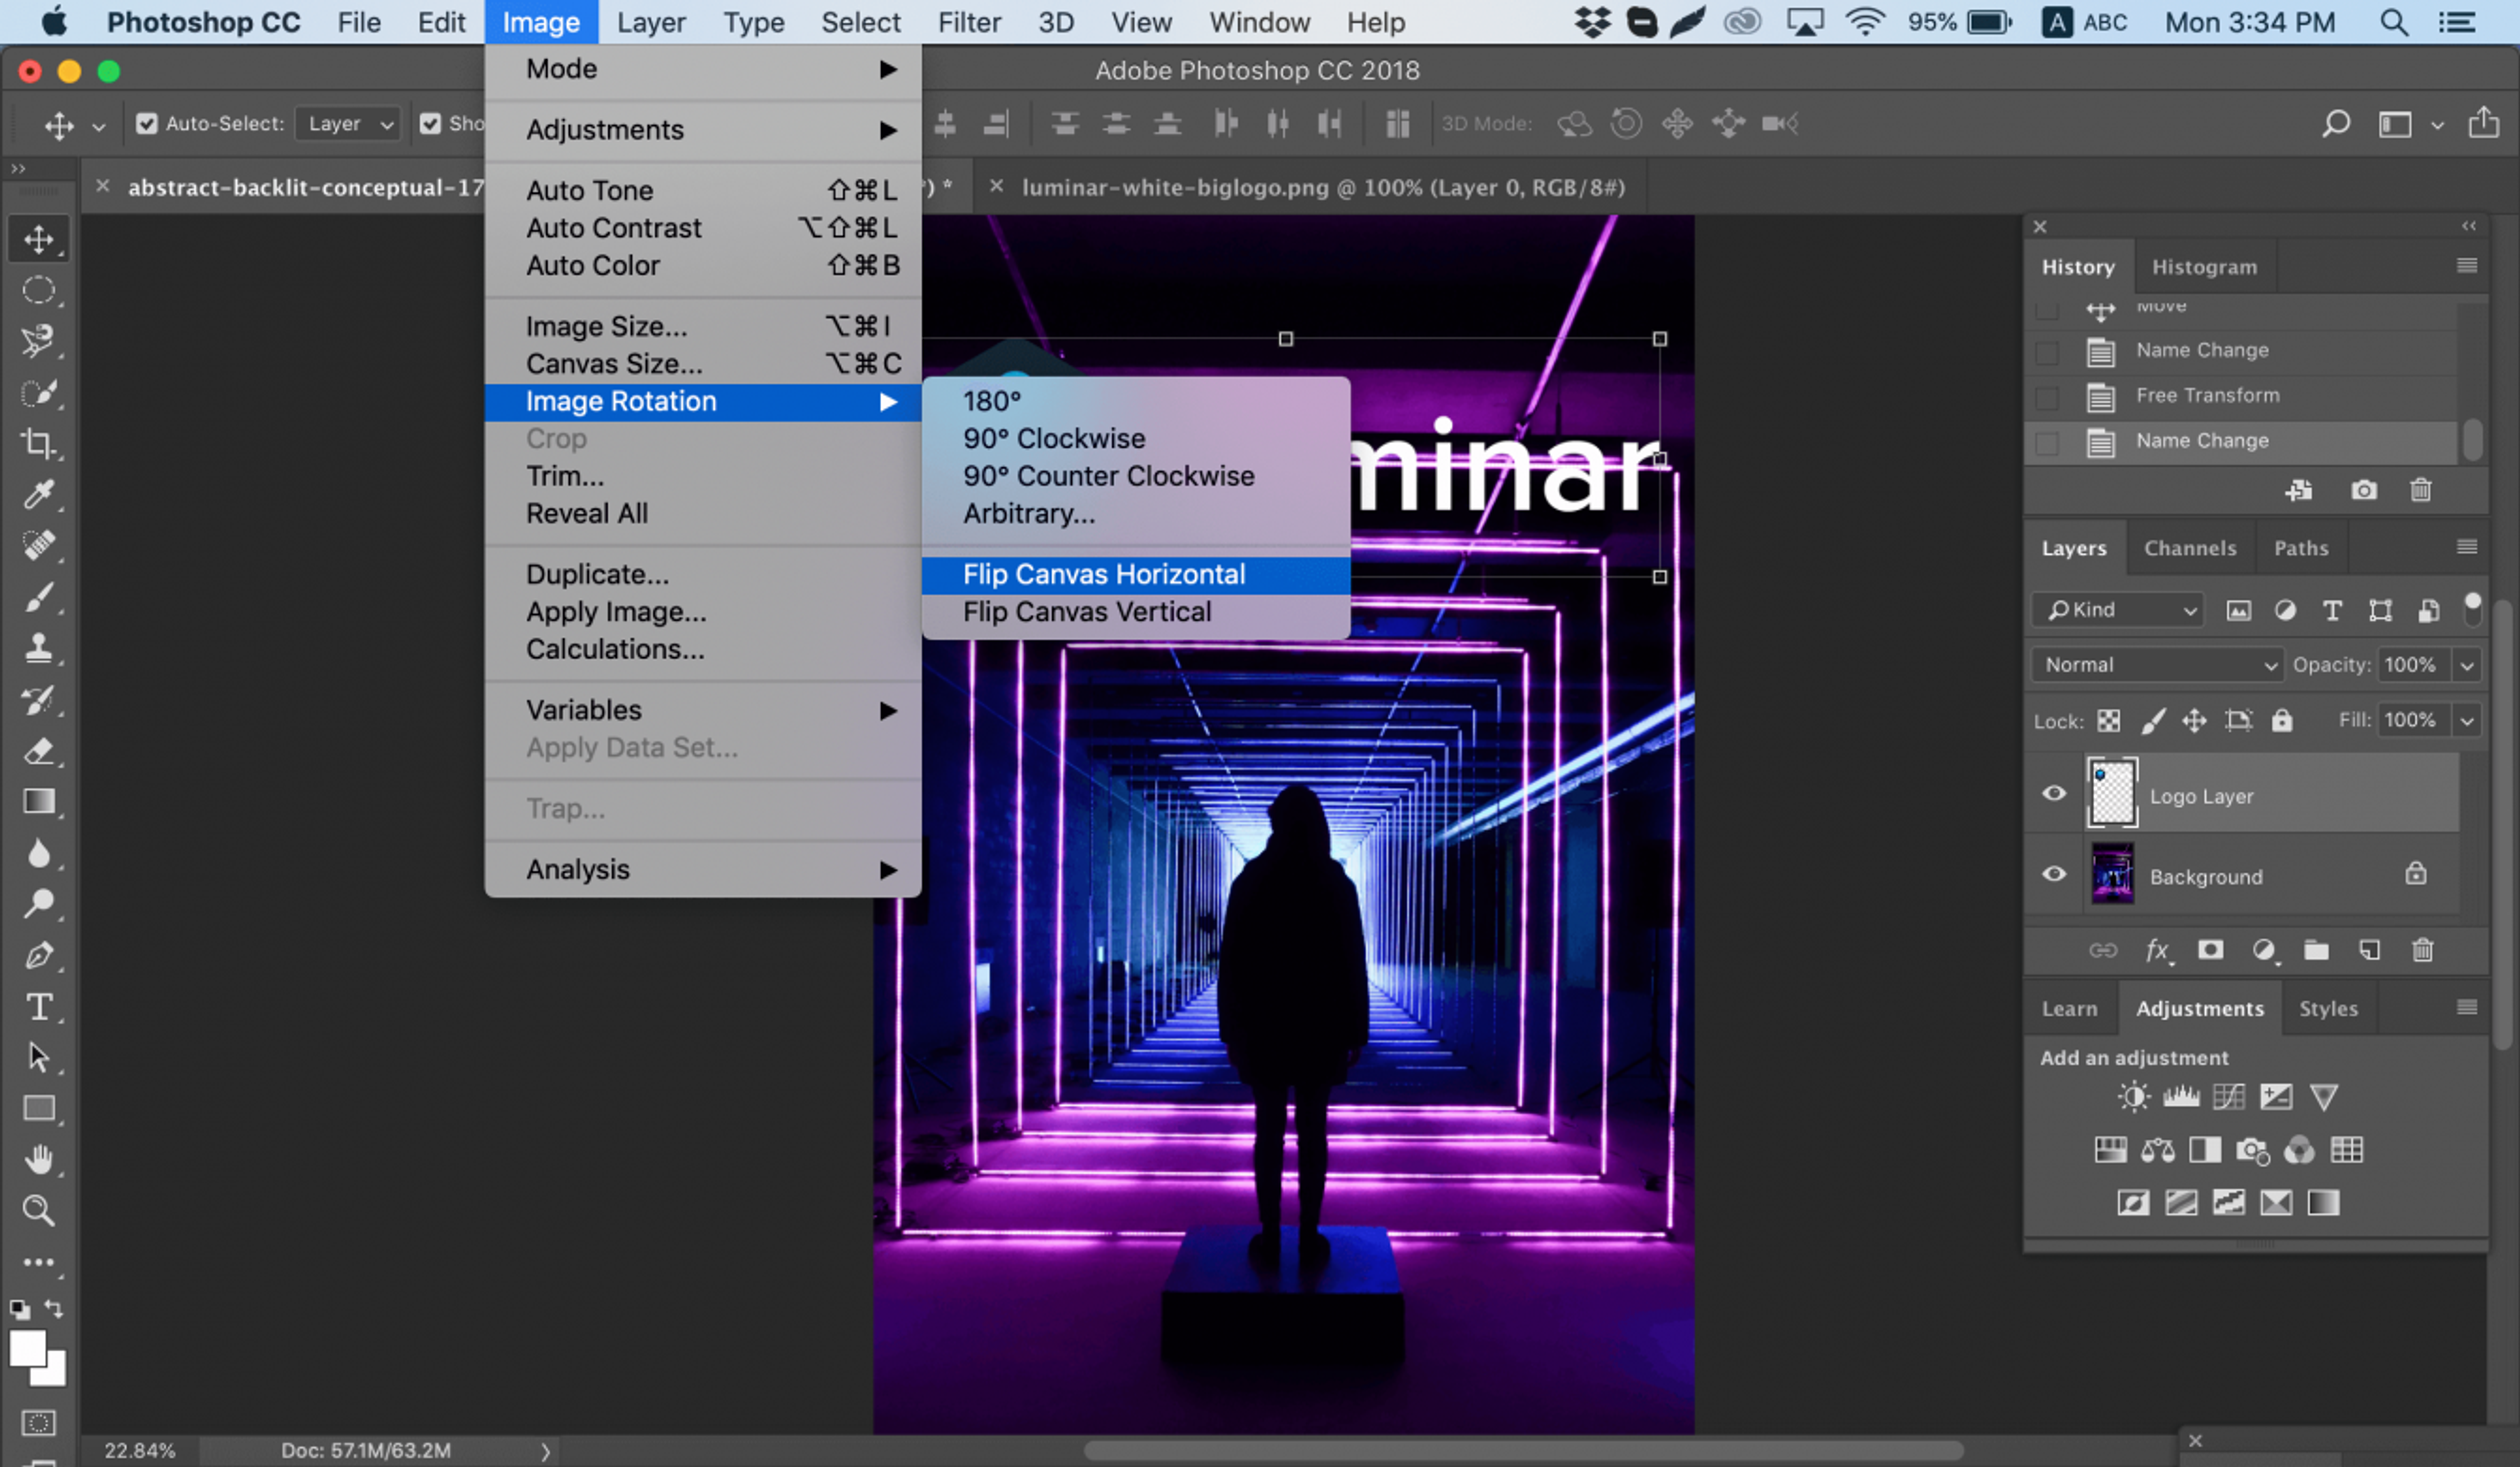Toggle visibility of Background layer
Screen dimensions: 2520x1467
[2054, 875]
